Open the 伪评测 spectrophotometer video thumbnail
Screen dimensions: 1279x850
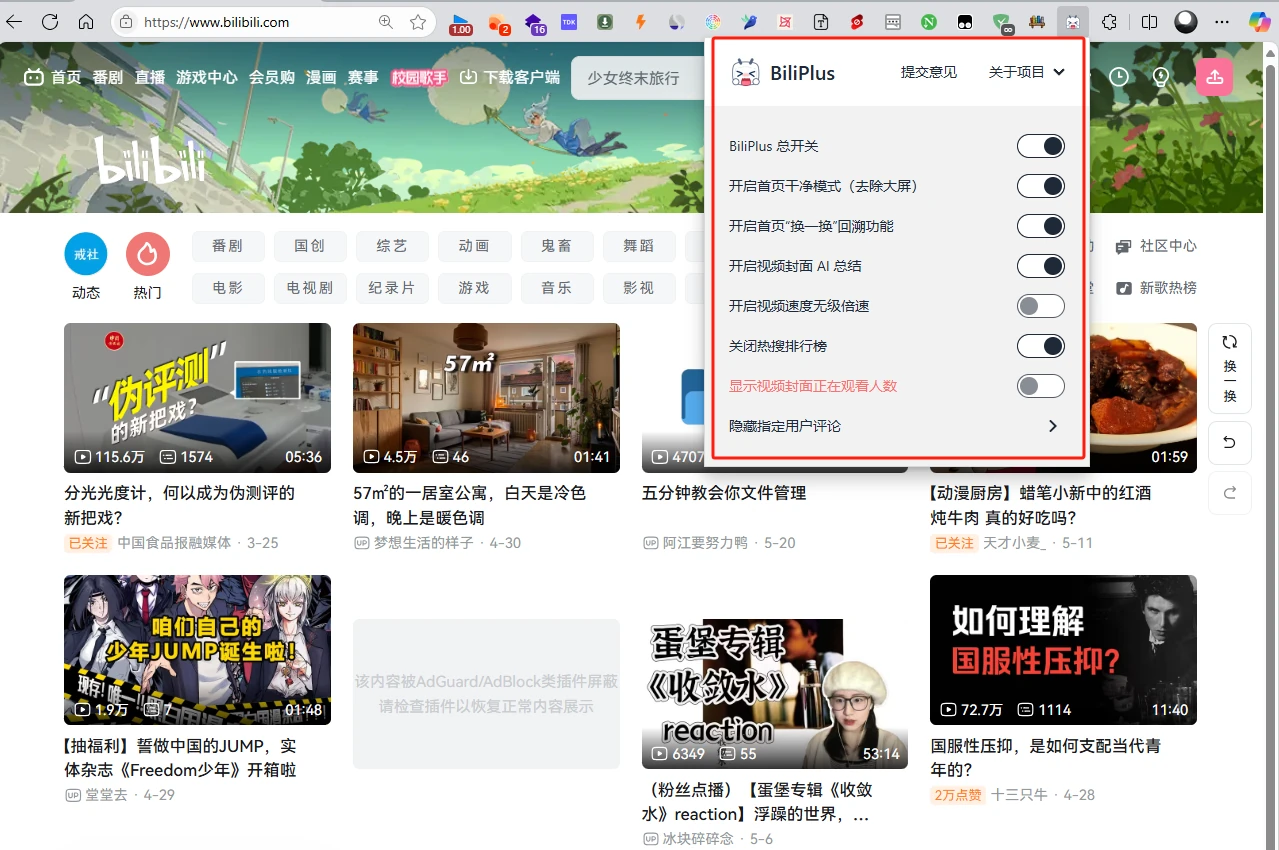tap(197, 398)
